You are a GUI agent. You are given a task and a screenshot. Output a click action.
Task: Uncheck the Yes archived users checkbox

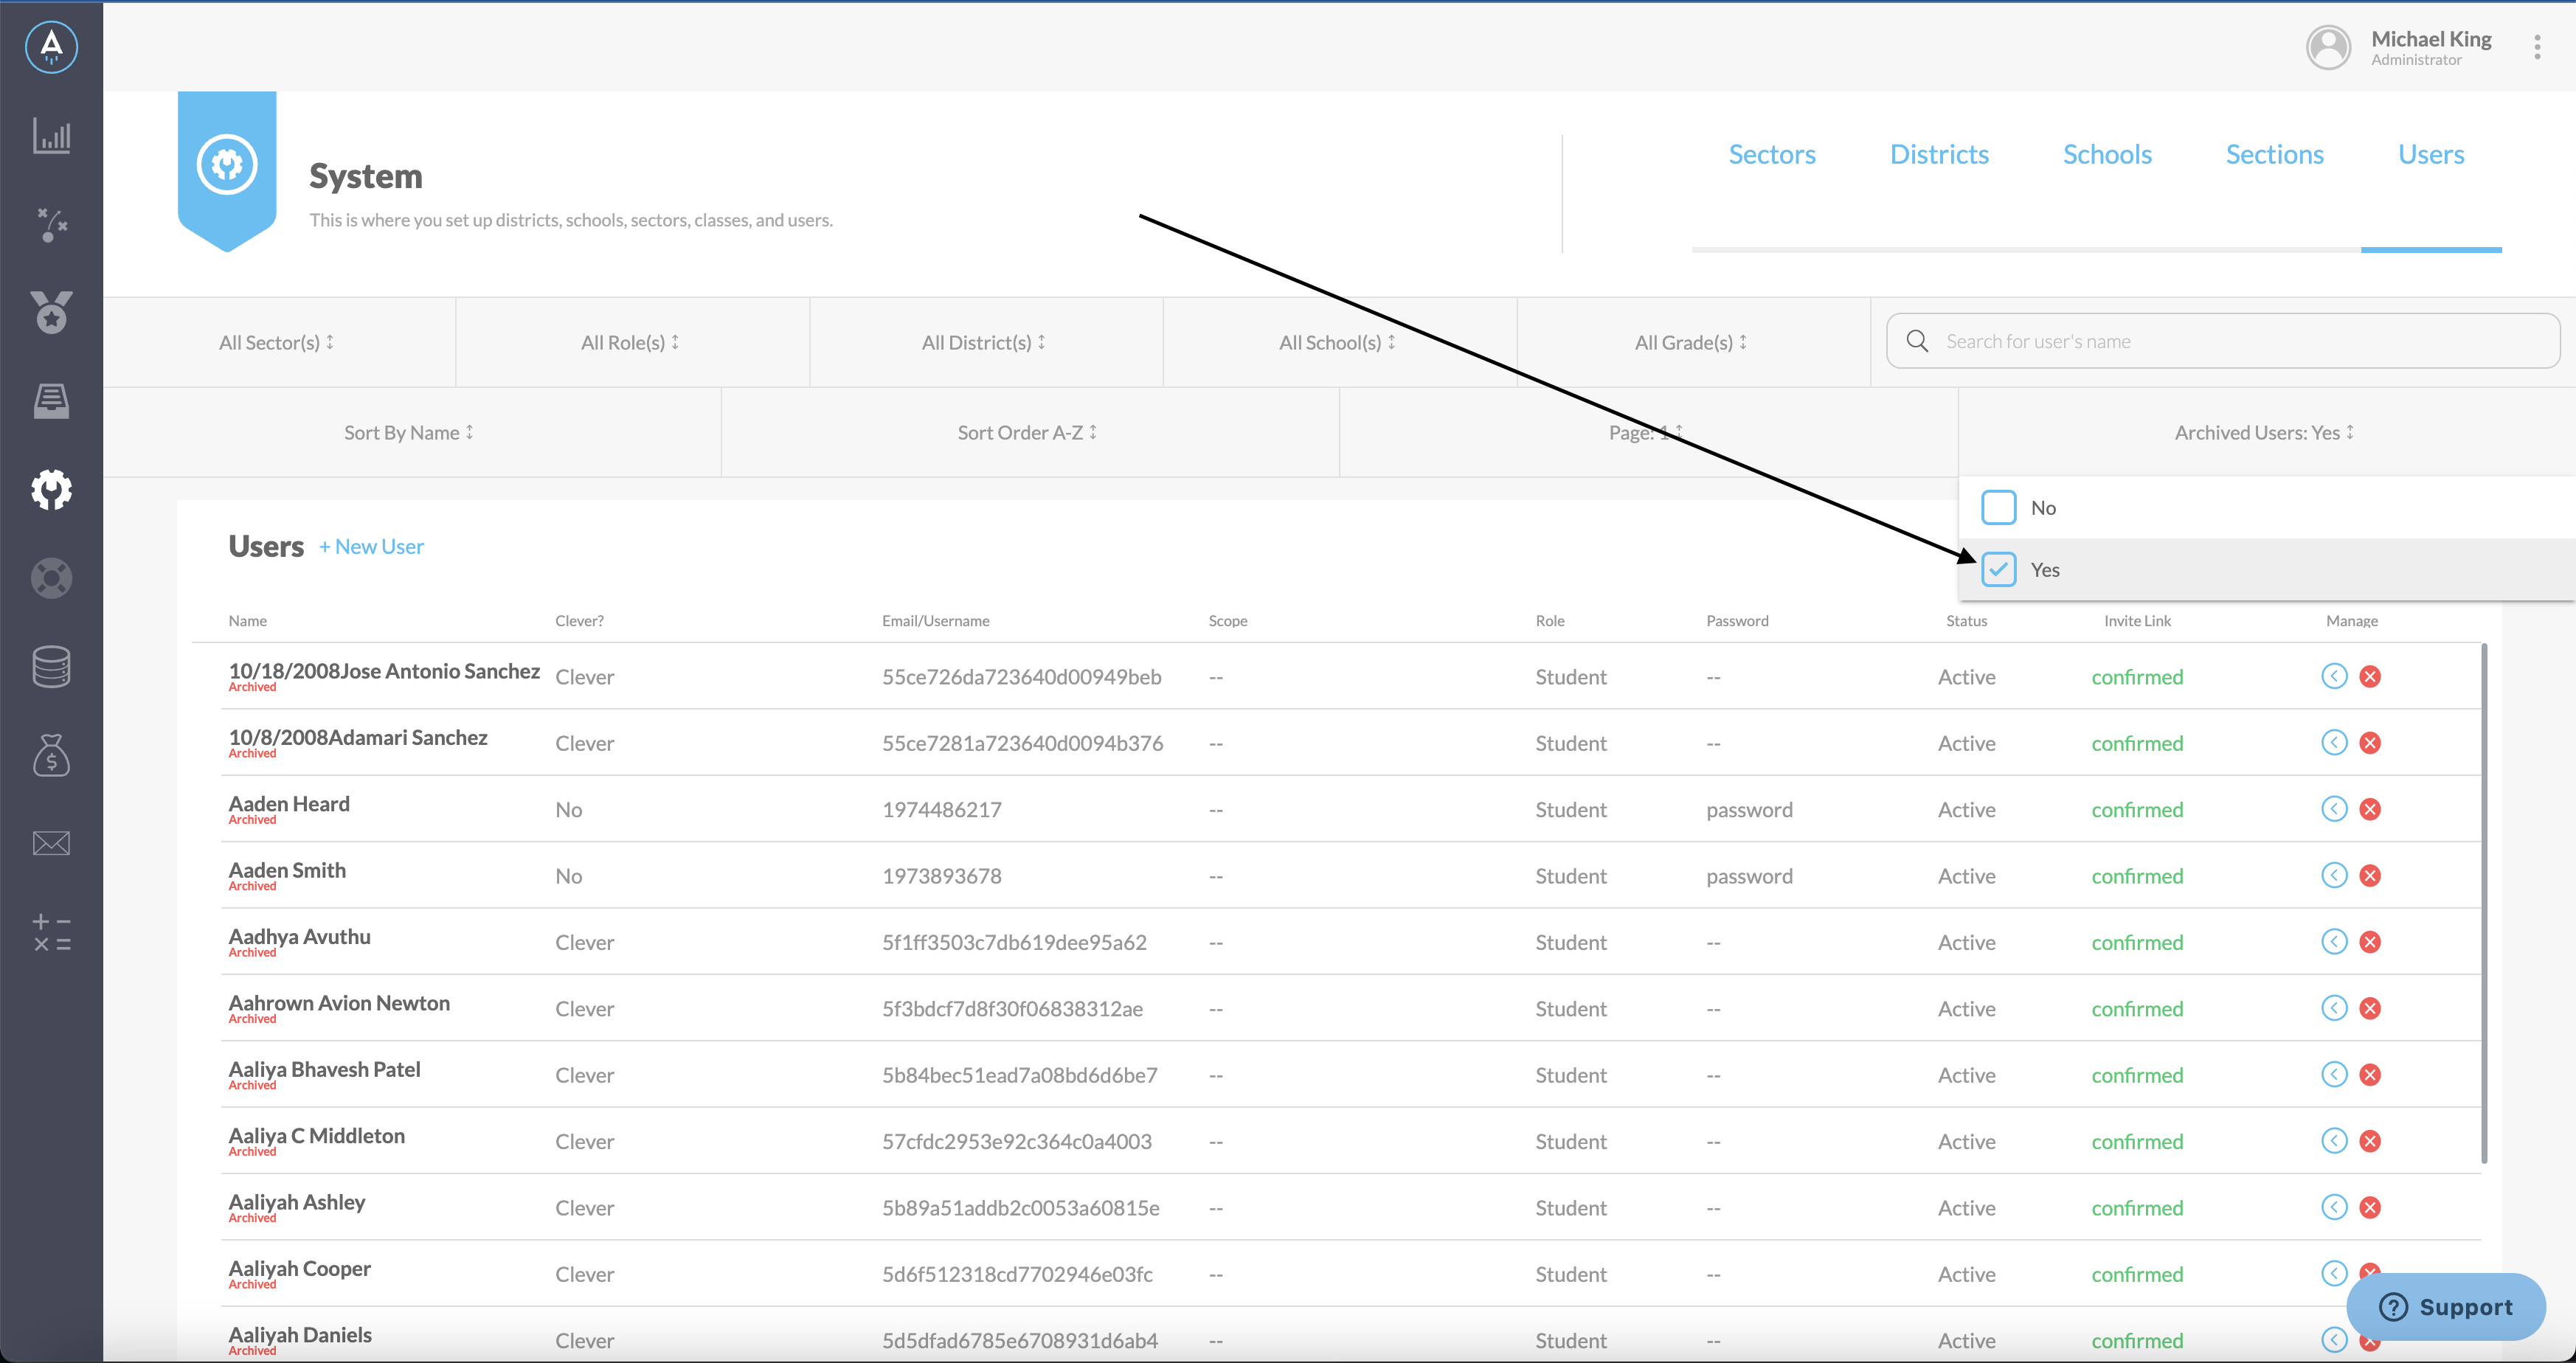(1998, 569)
